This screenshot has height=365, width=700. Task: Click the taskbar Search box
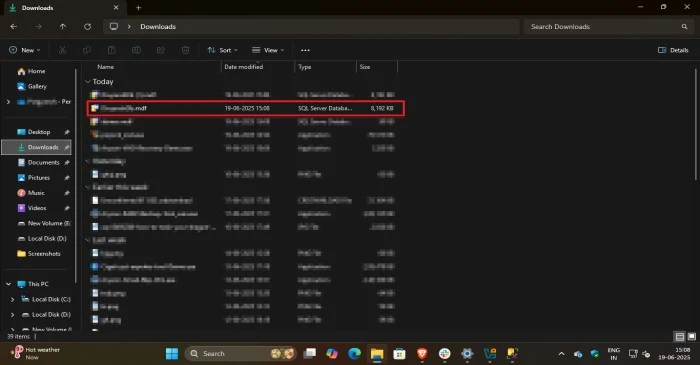pyautogui.click(x=240, y=353)
